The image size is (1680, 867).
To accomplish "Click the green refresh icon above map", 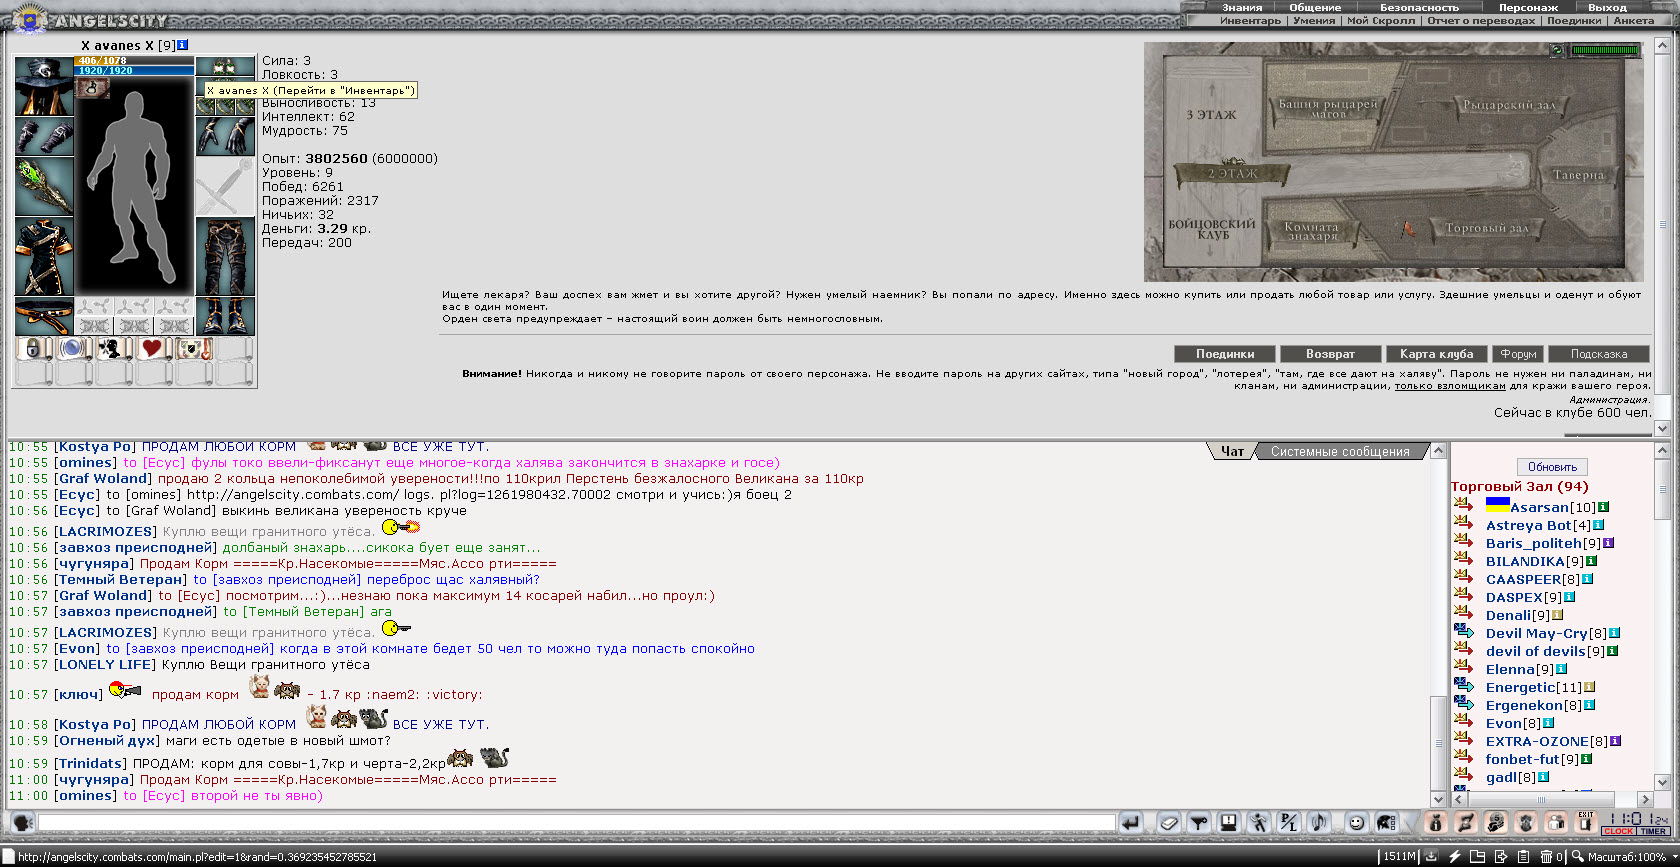I will tap(1556, 50).
